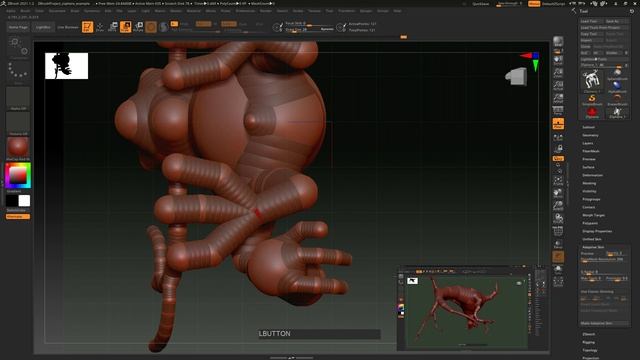Toggle Solo mode

pyautogui.click(x=558, y=269)
